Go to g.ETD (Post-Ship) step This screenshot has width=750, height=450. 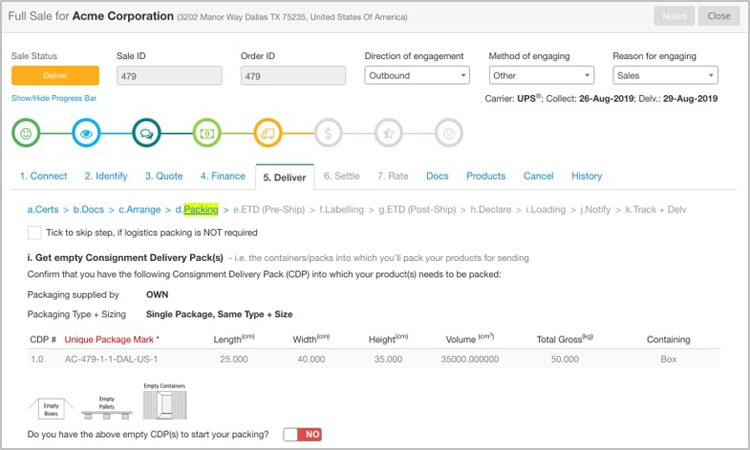pyautogui.click(x=417, y=209)
